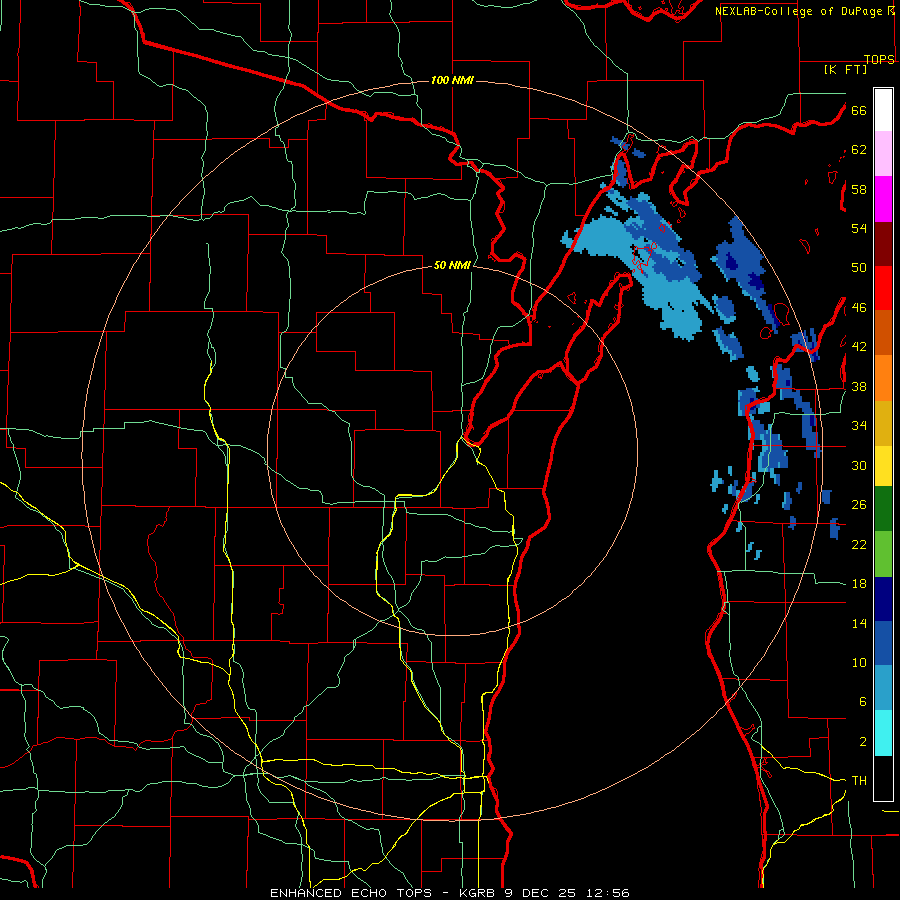900x900 pixels.
Task: Click the "TH" threshold legend label
Action: click(x=859, y=781)
